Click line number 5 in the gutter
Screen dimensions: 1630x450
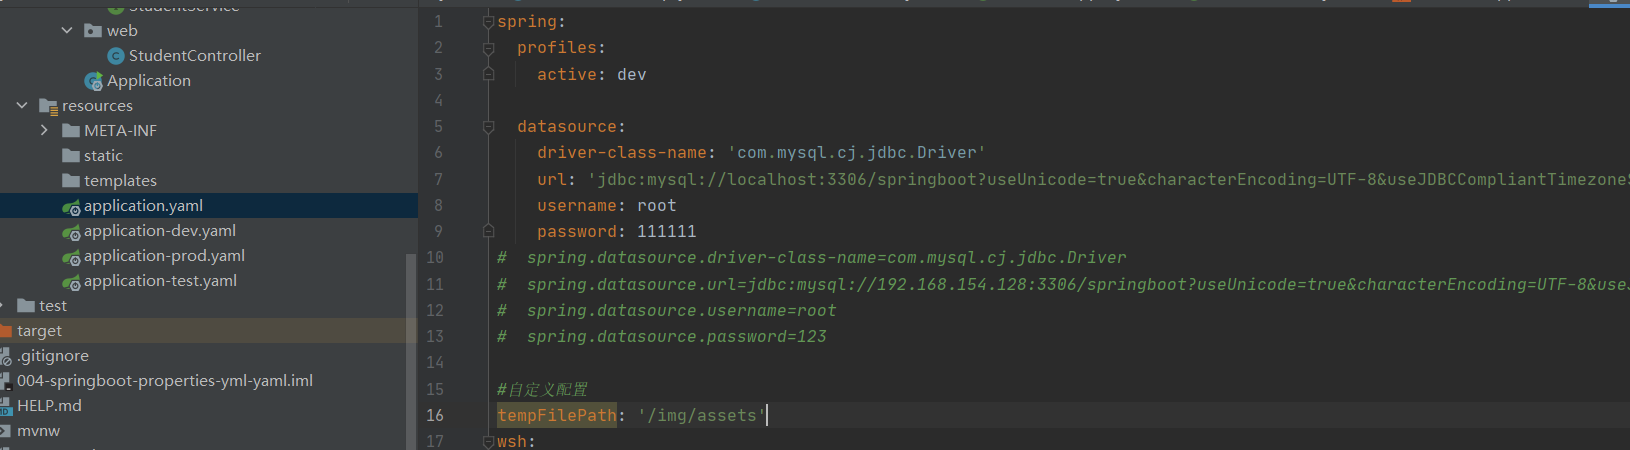438,127
